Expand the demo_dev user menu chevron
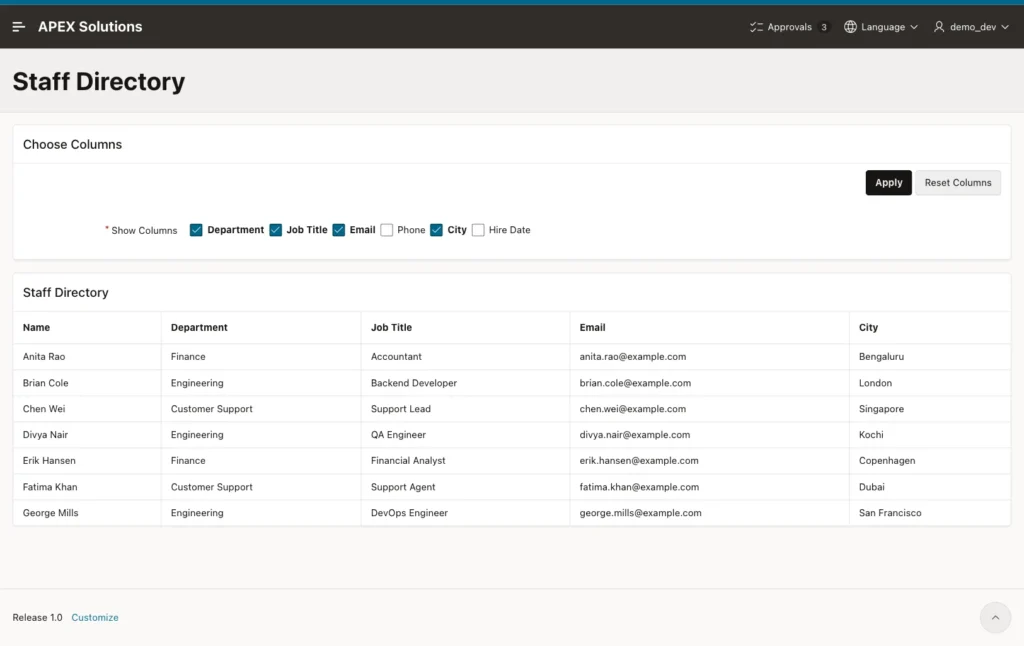The image size is (1024, 646). (x=1005, y=27)
